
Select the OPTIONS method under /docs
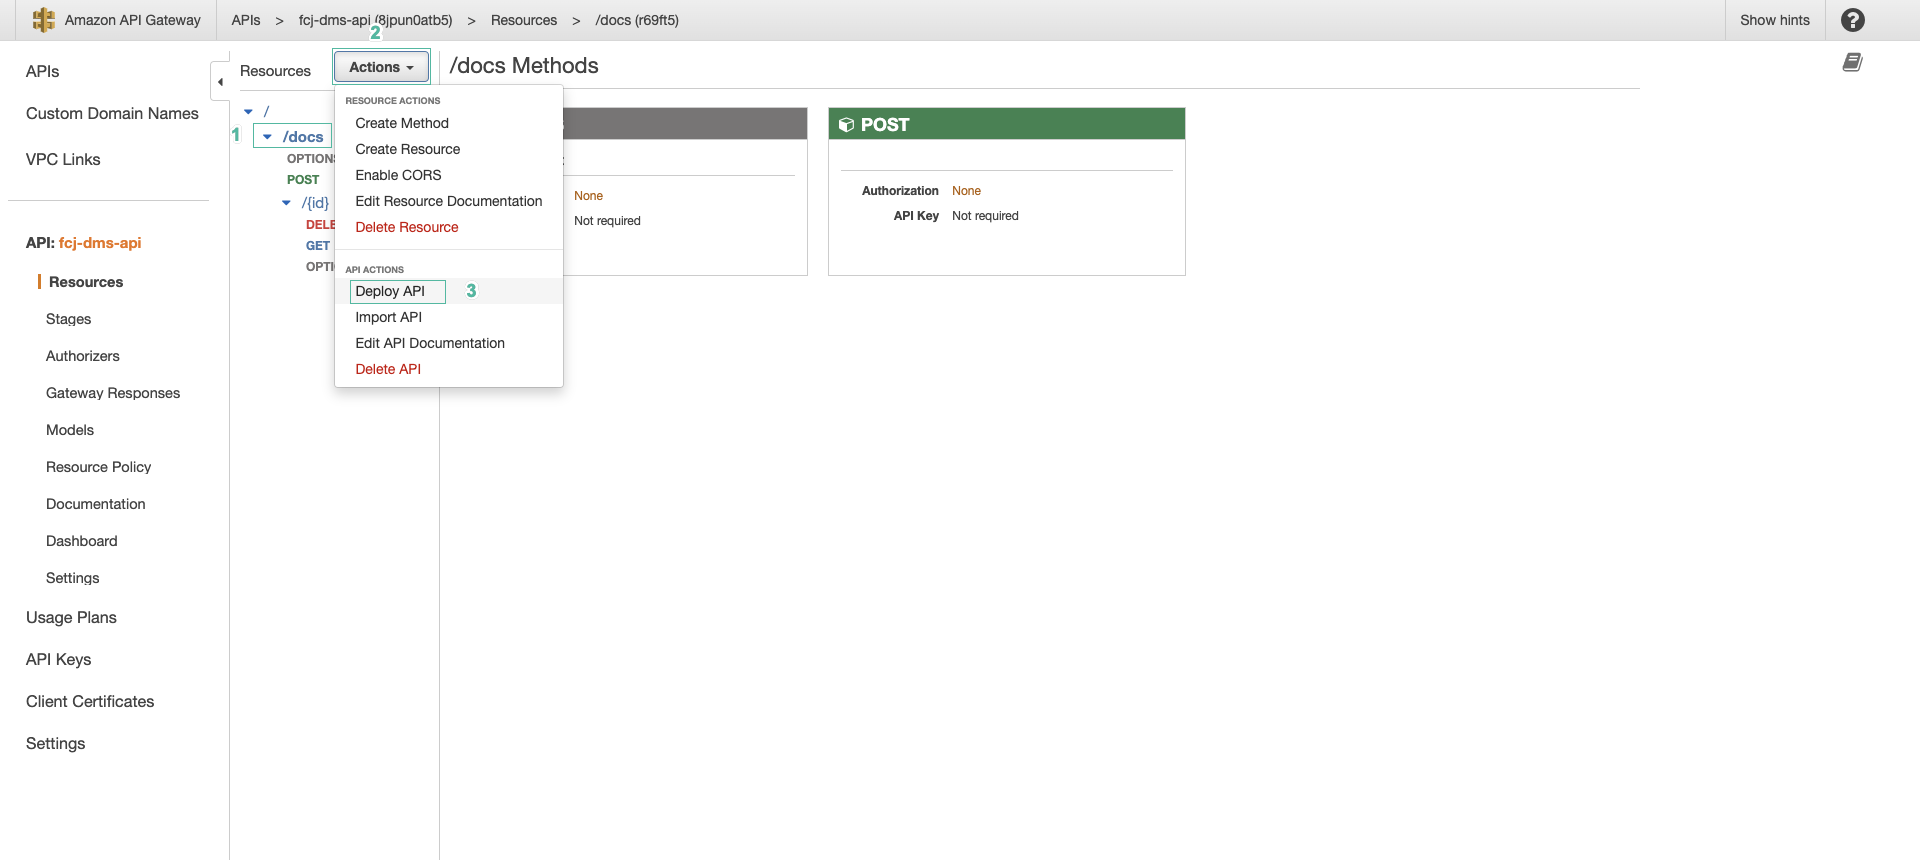click(x=311, y=159)
